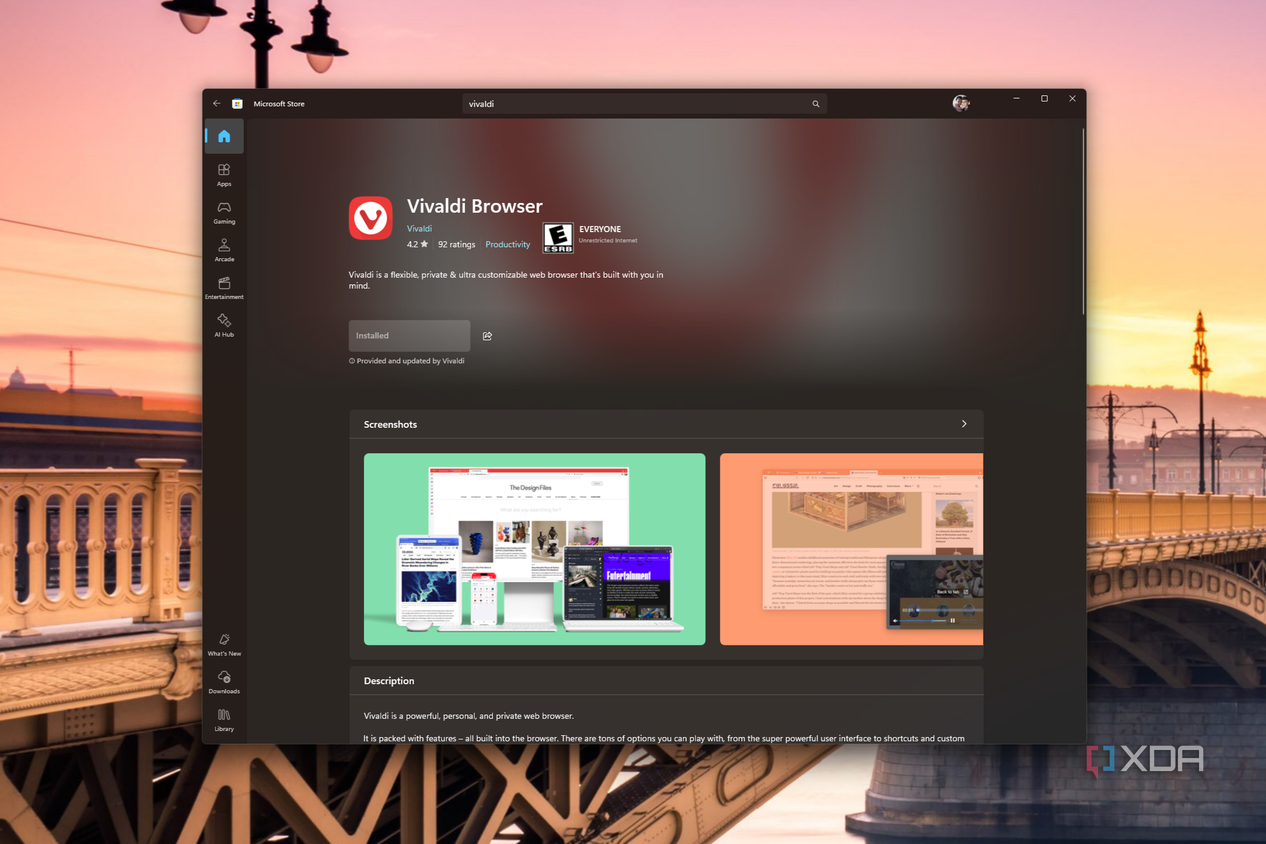
Task: Share the Vivaldi Browser app
Action: [x=487, y=336]
